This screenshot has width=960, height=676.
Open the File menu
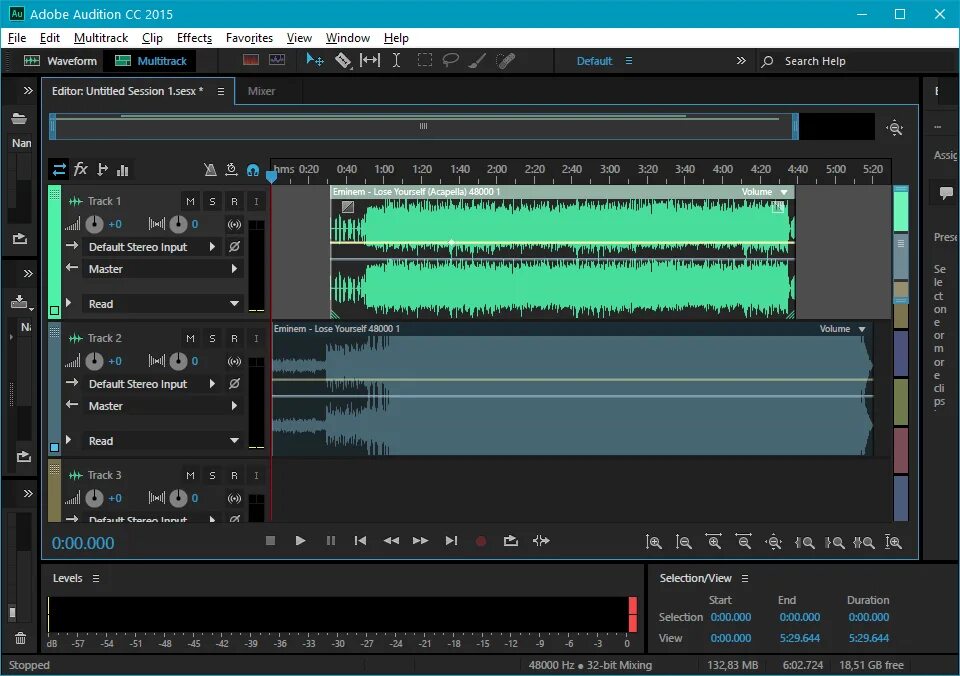pyautogui.click(x=17, y=38)
